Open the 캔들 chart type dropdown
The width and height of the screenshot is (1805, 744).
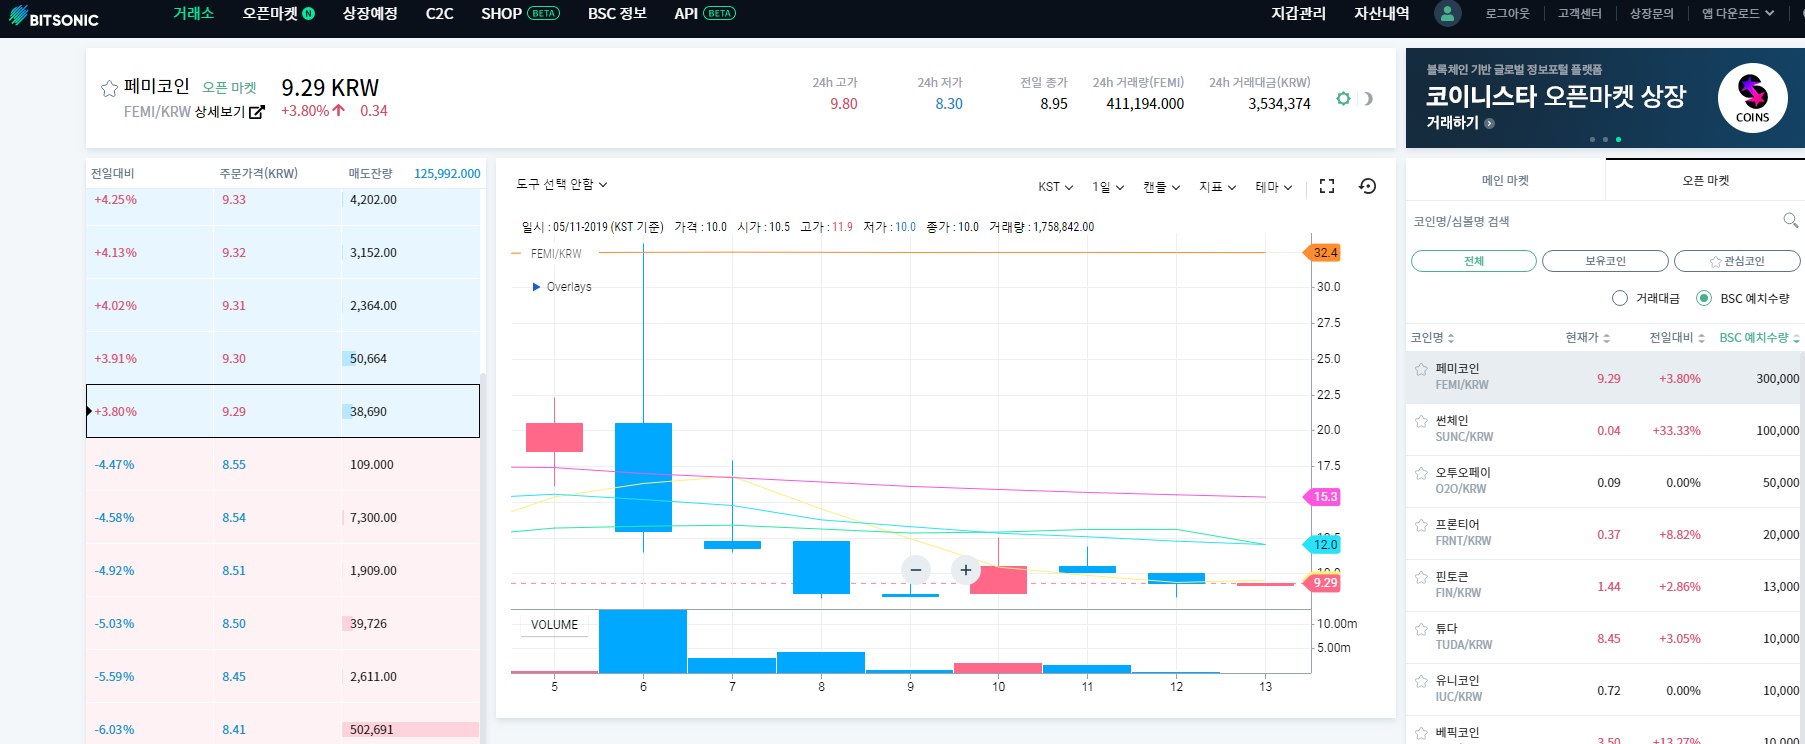pyautogui.click(x=1162, y=187)
